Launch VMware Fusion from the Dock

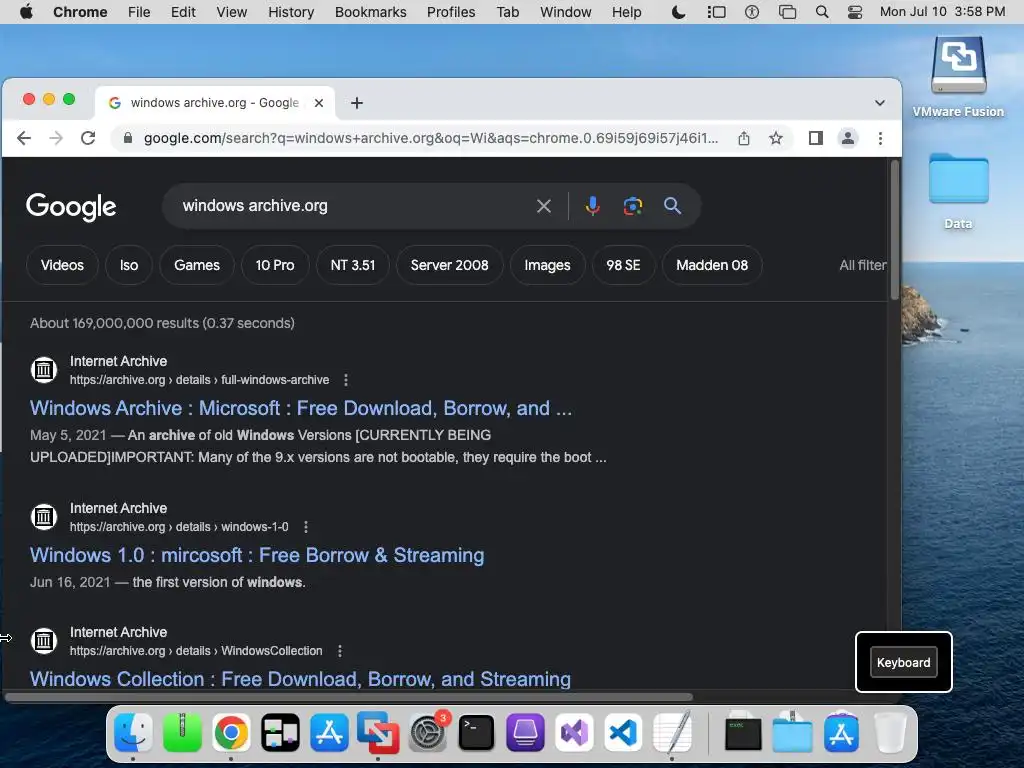click(378, 732)
